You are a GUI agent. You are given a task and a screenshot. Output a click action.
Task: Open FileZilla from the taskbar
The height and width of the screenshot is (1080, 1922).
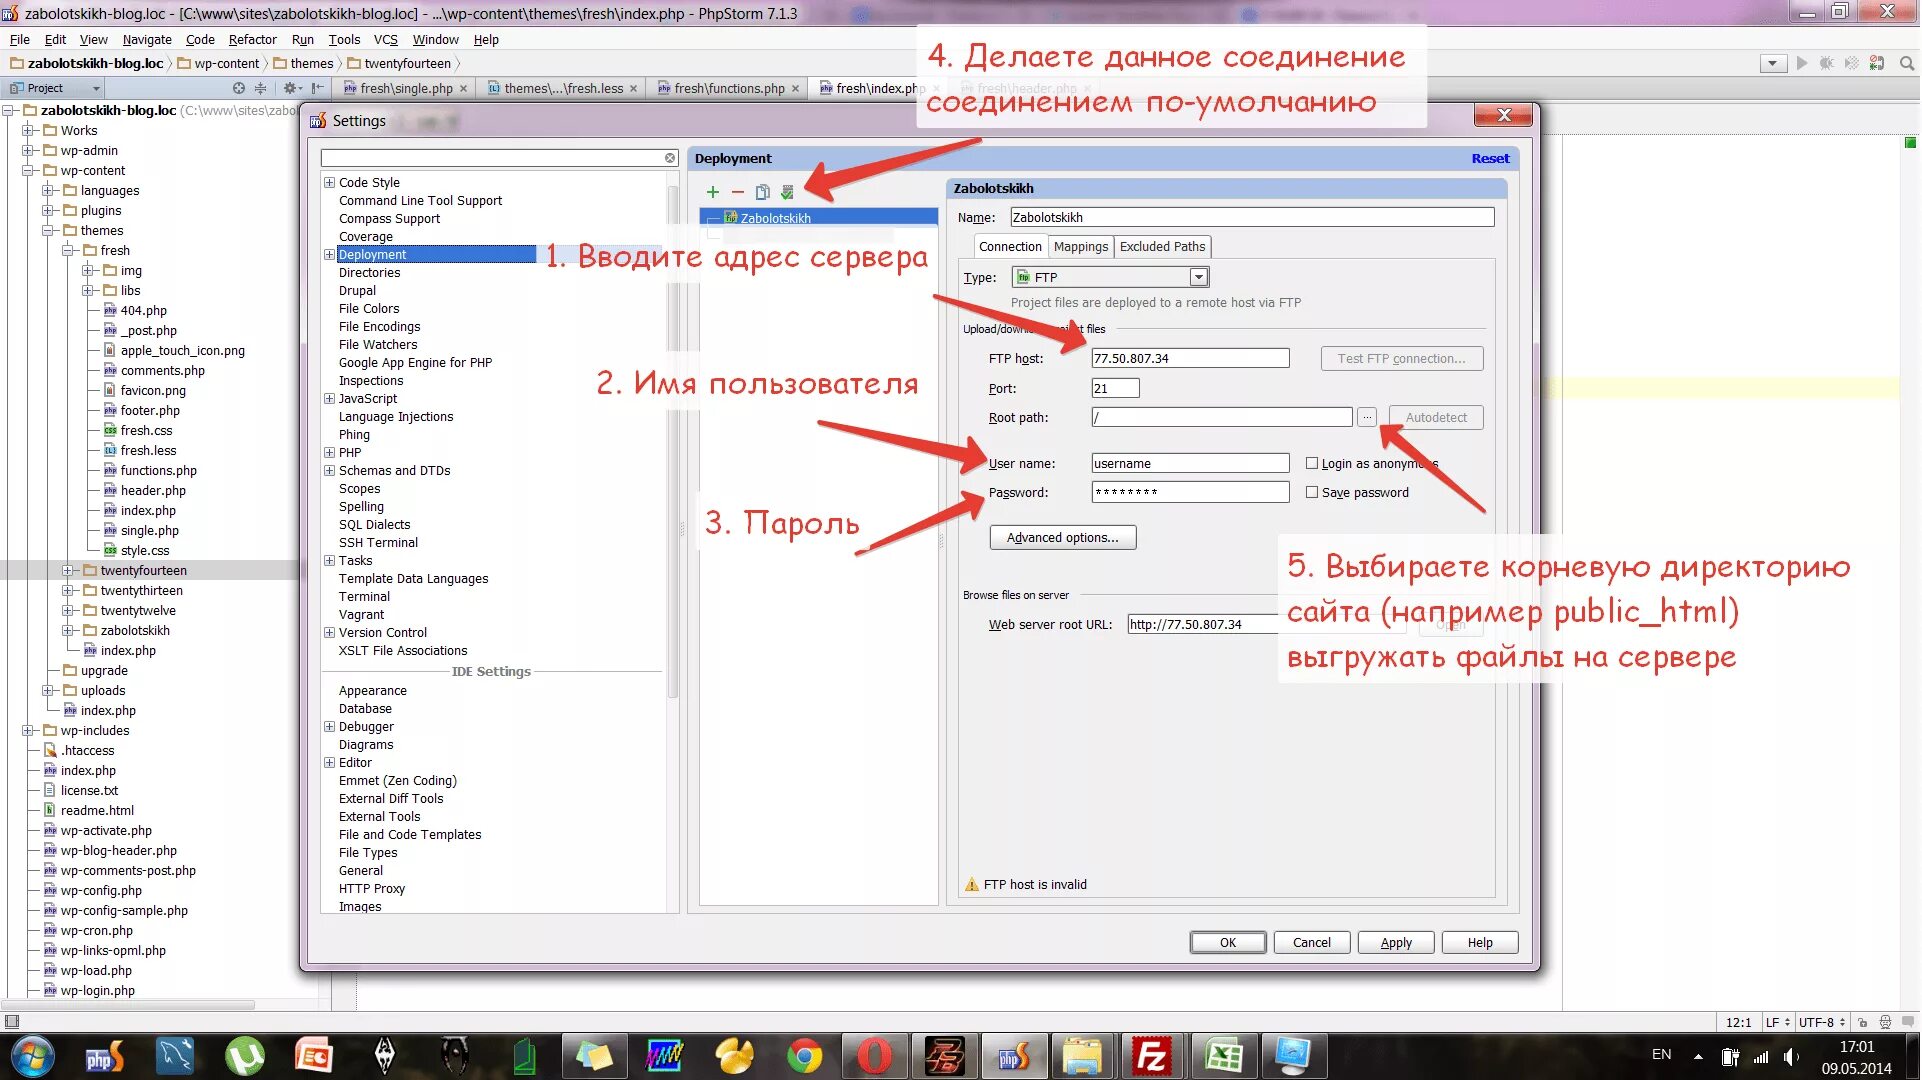[1152, 1056]
